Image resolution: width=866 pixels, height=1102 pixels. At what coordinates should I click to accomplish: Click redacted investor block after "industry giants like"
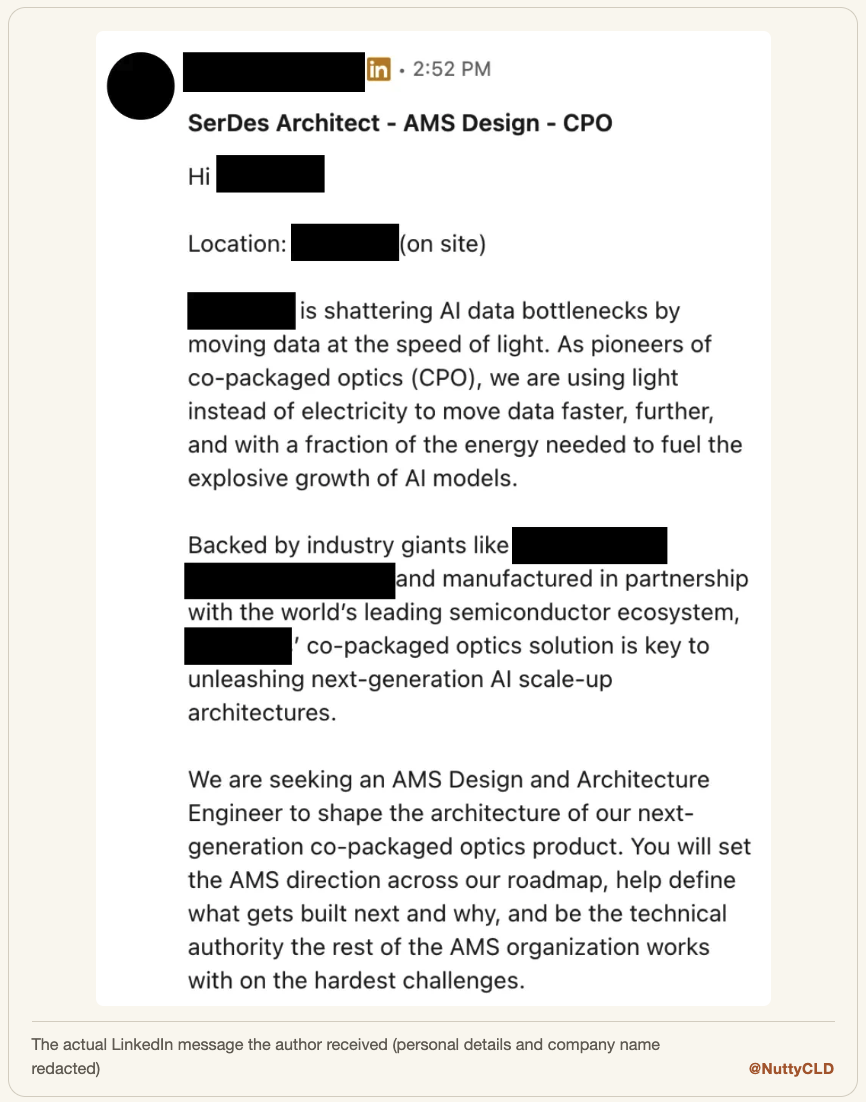click(589, 545)
